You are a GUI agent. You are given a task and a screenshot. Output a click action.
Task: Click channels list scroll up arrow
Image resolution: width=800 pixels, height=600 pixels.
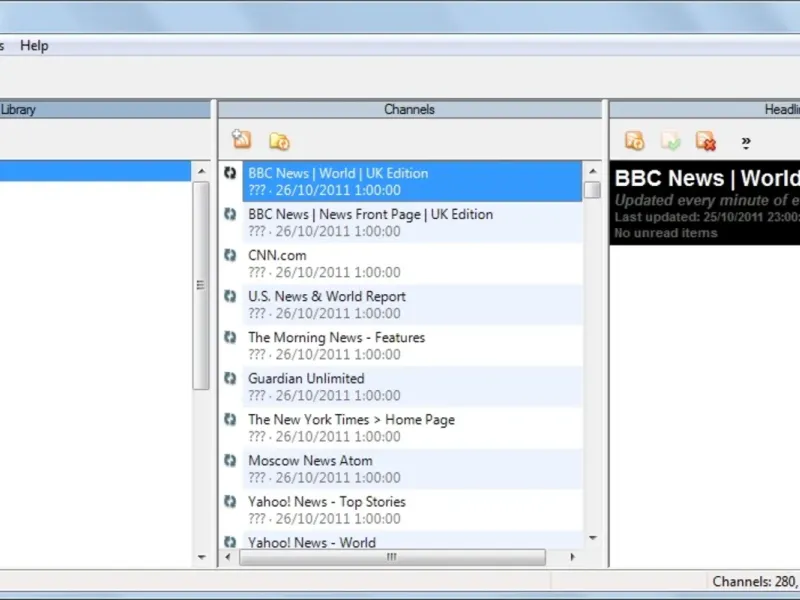[x=592, y=169]
